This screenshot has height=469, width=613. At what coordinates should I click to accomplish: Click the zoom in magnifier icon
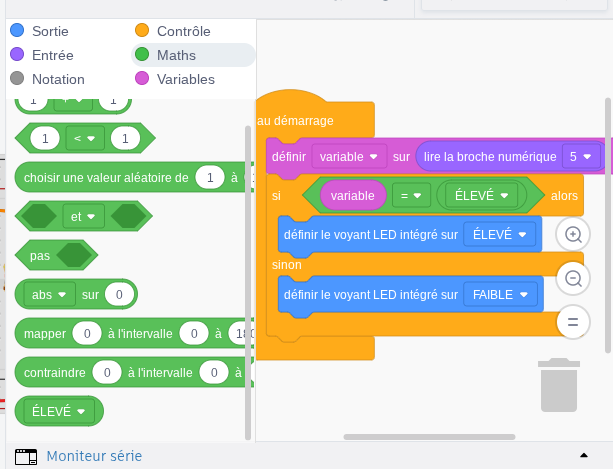(x=573, y=234)
